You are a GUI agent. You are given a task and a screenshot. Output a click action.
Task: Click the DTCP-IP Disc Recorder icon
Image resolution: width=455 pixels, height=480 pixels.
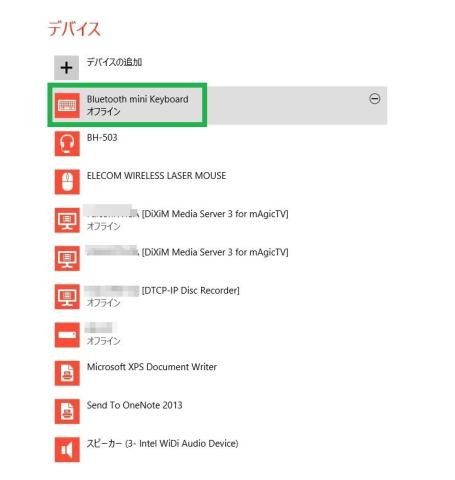click(x=67, y=297)
